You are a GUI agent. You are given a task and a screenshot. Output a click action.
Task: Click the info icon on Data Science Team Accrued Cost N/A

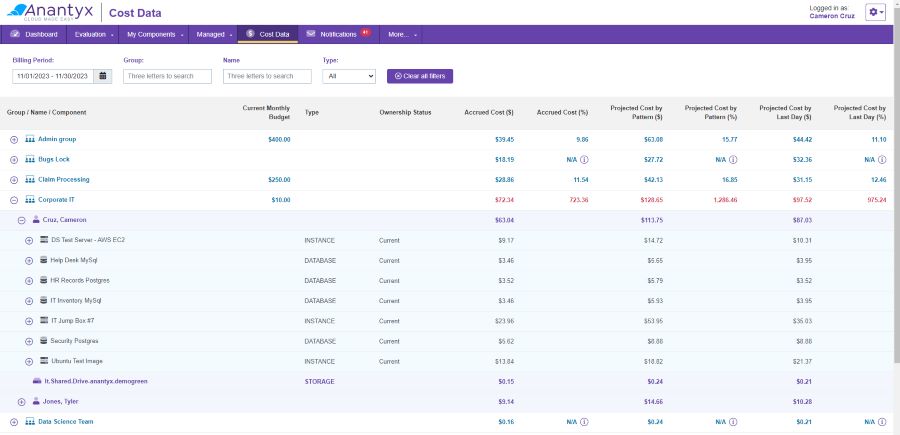click(584, 422)
